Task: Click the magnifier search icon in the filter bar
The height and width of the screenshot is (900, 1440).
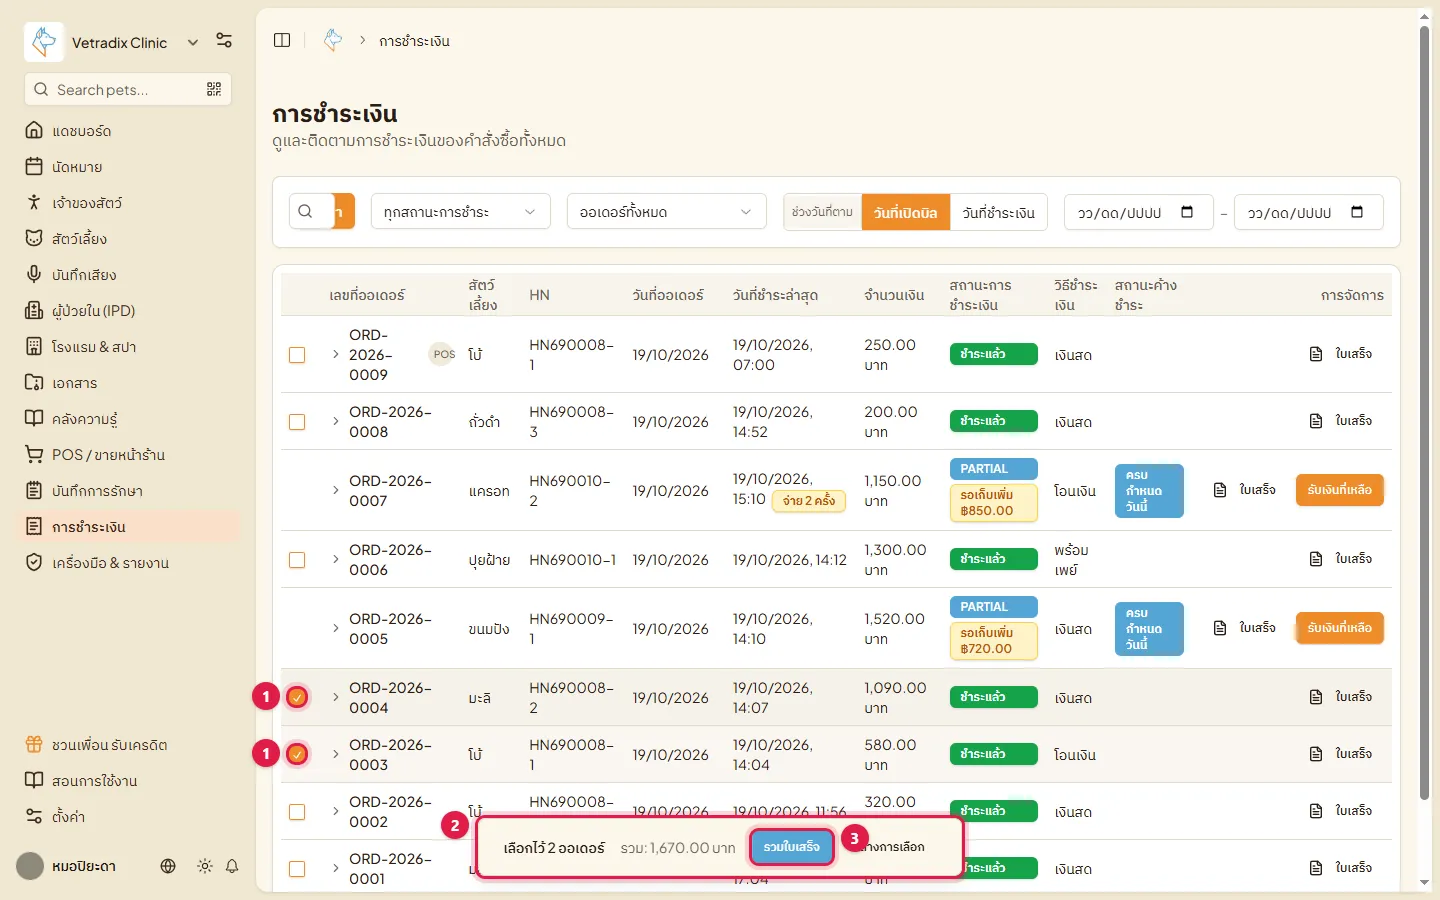Action: [x=306, y=211]
